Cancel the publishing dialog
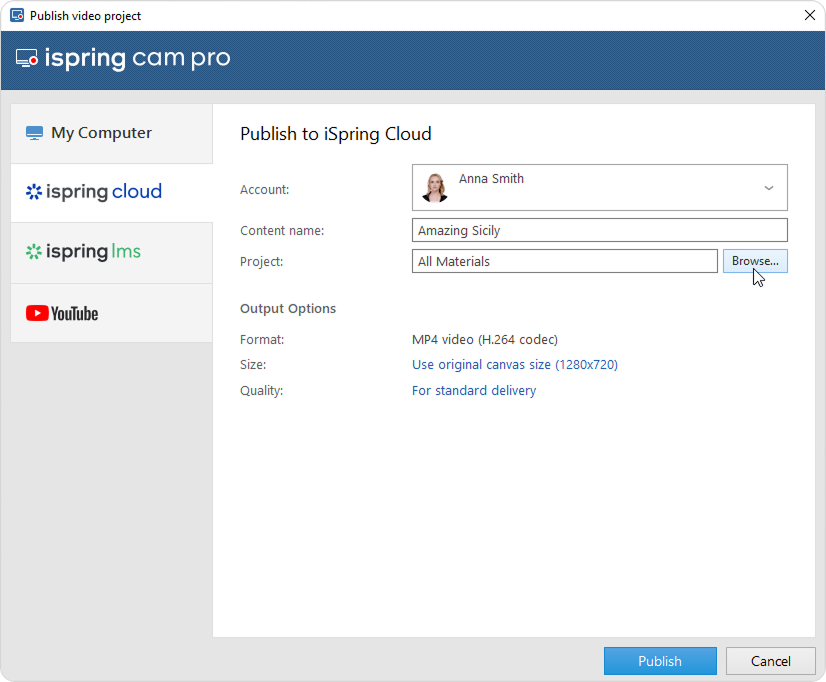Viewport: 826px width, 682px height. click(x=770, y=661)
